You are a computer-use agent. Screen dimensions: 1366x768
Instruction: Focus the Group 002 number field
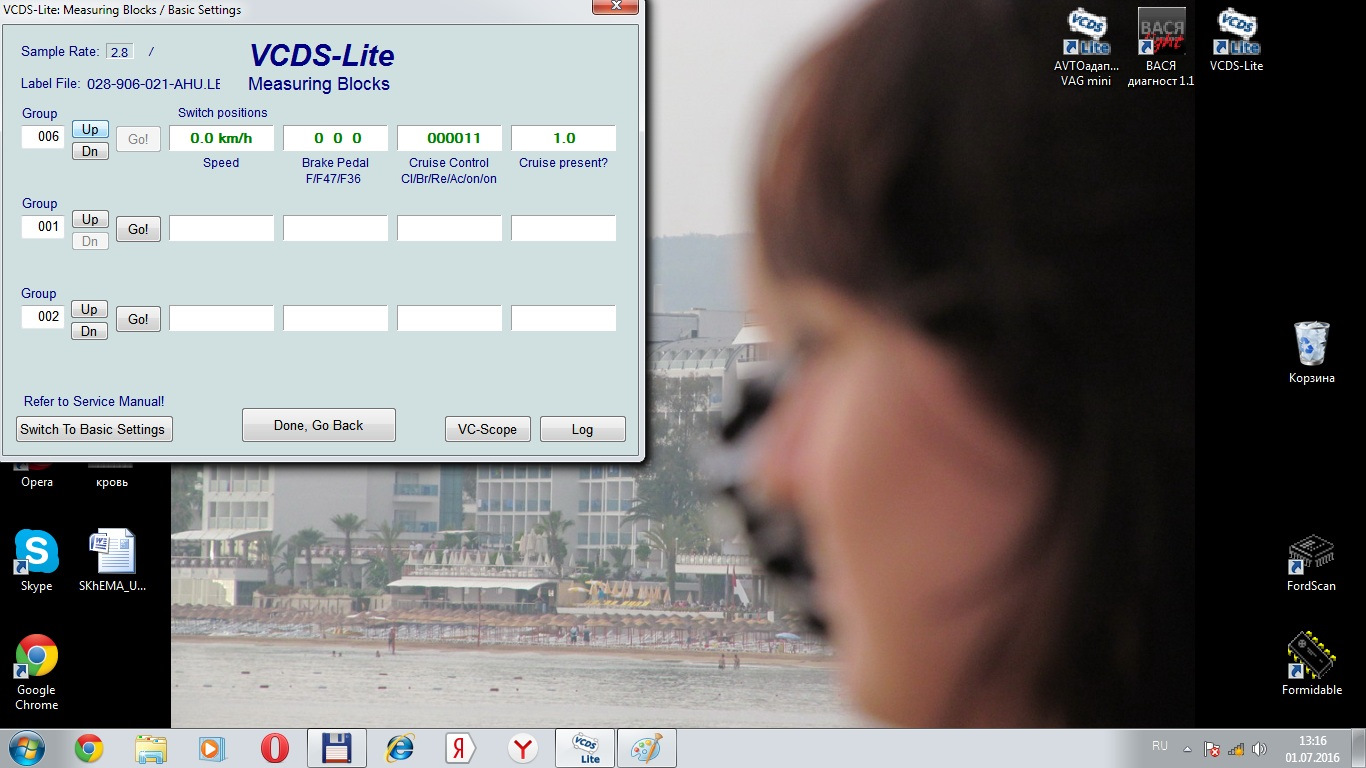pyautogui.click(x=43, y=317)
